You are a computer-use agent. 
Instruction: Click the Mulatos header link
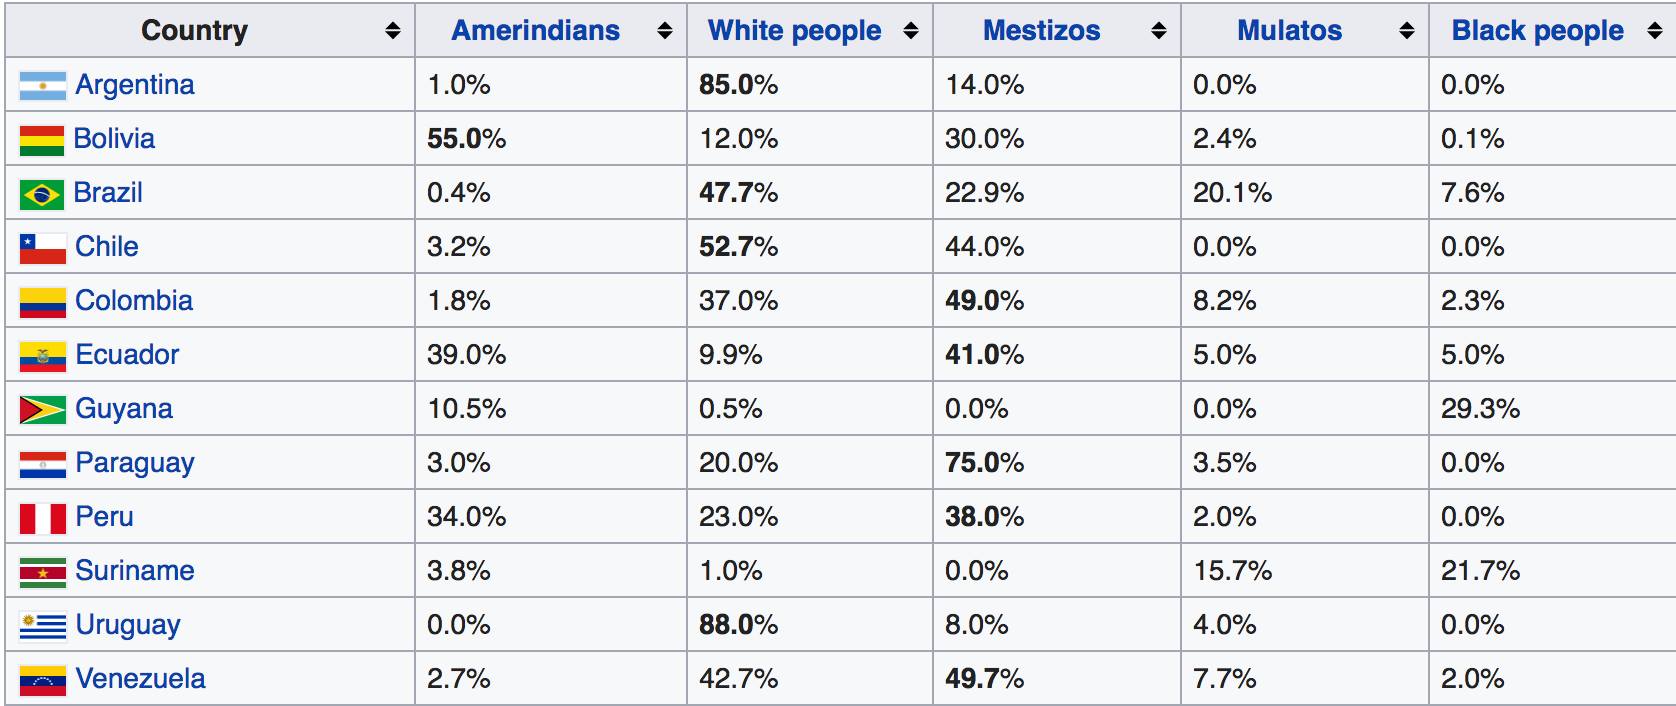[x=1289, y=31]
